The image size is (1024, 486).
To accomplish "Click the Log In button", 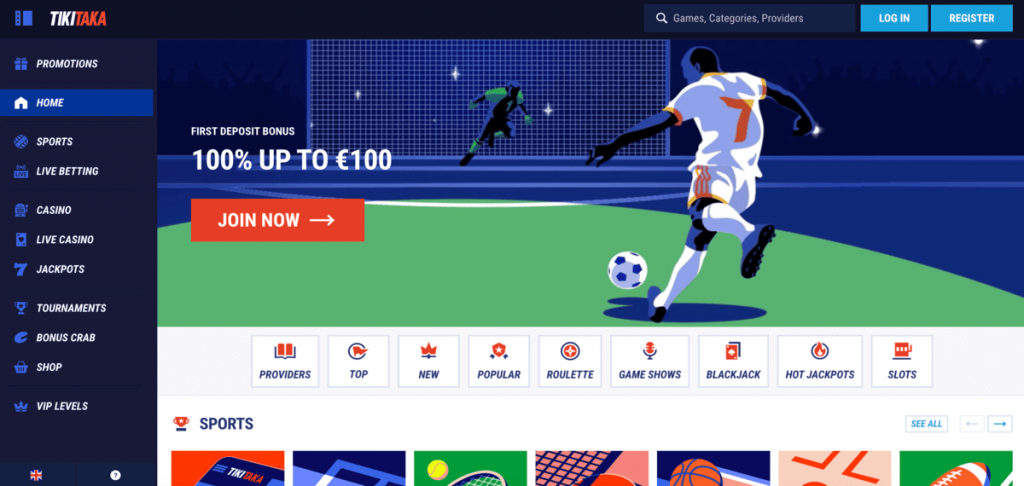I will pyautogui.click(x=894, y=18).
